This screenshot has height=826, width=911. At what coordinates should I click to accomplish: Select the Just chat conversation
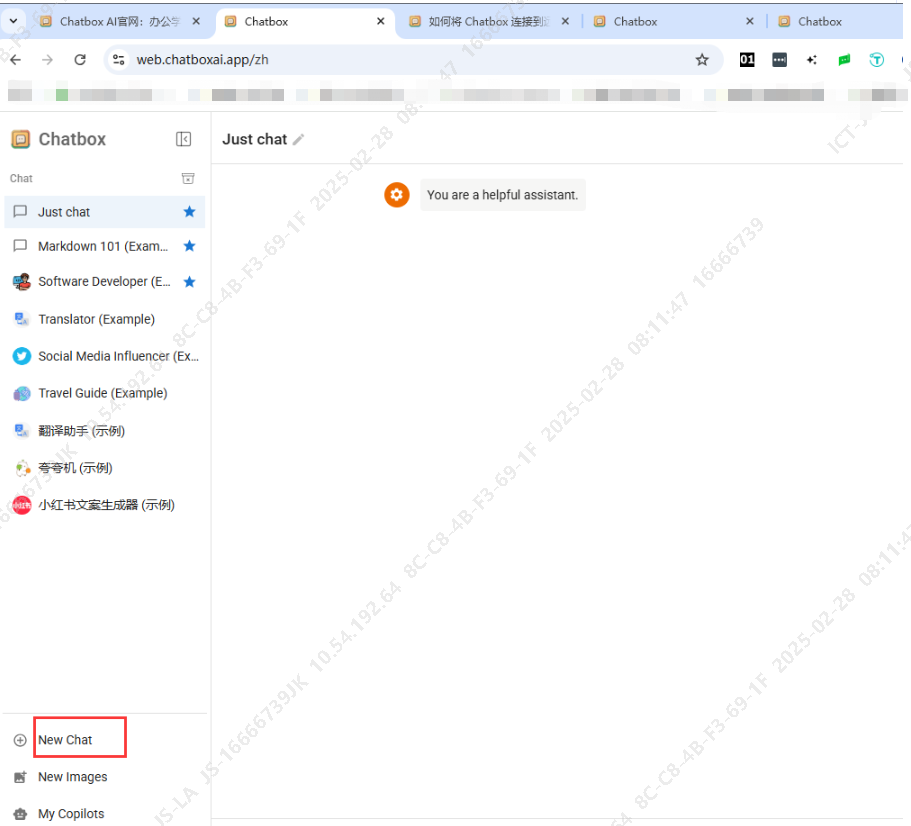(x=105, y=212)
